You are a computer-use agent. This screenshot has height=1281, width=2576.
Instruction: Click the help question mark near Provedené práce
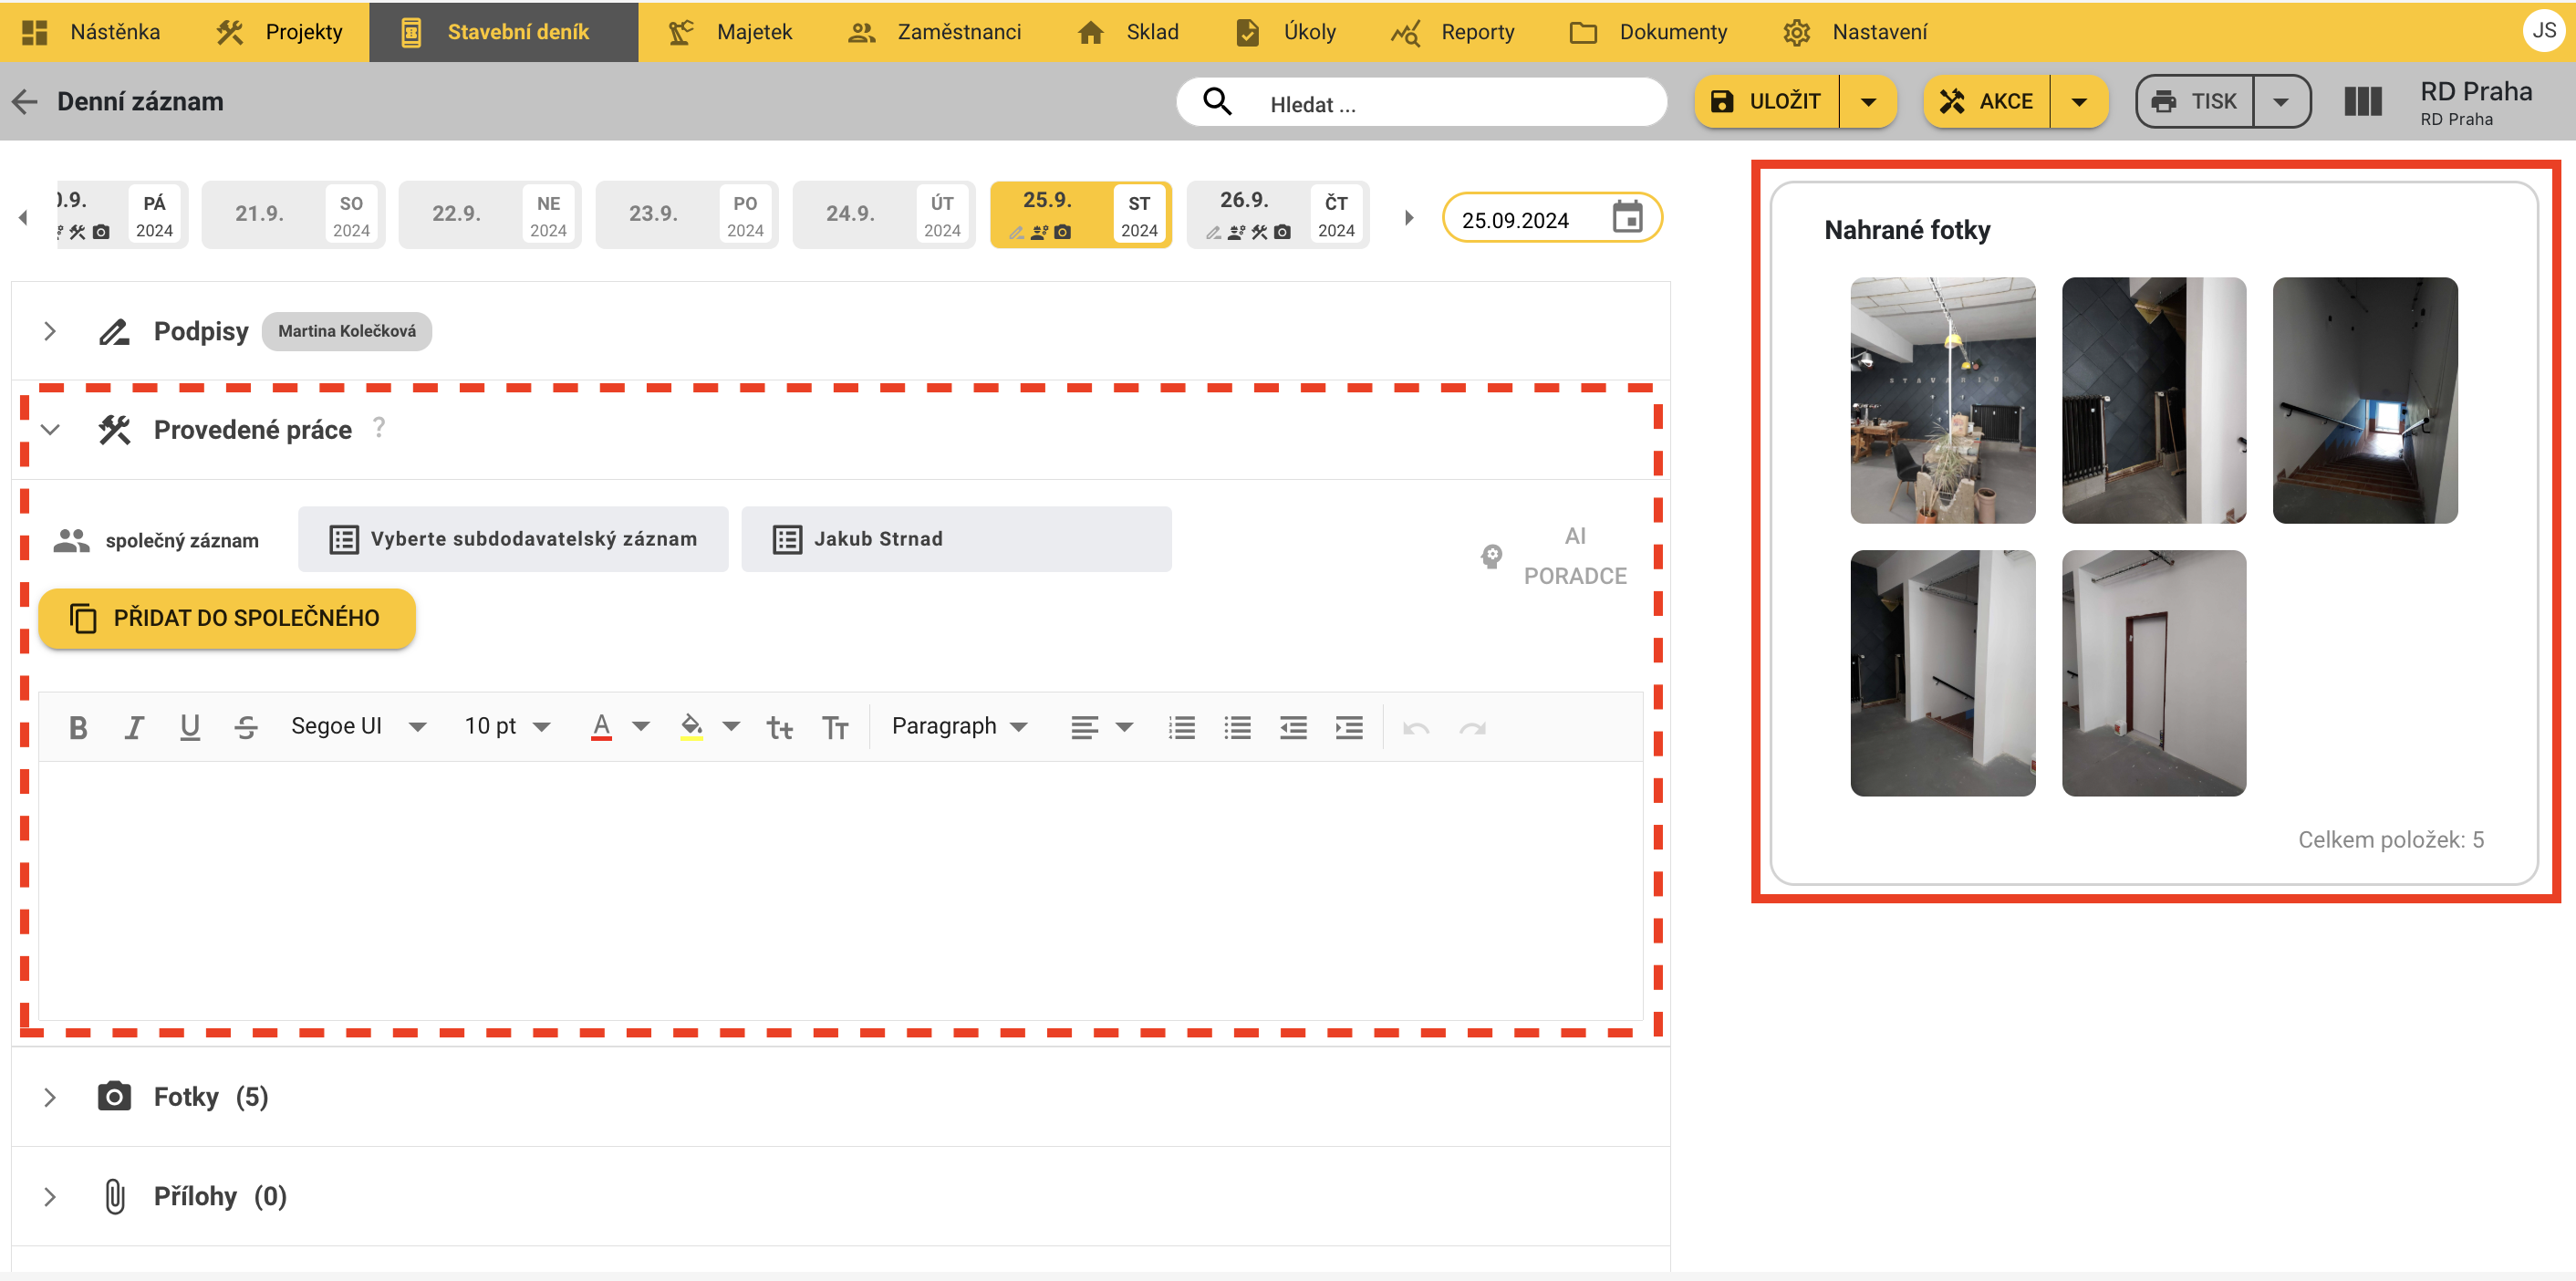[379, 428]
